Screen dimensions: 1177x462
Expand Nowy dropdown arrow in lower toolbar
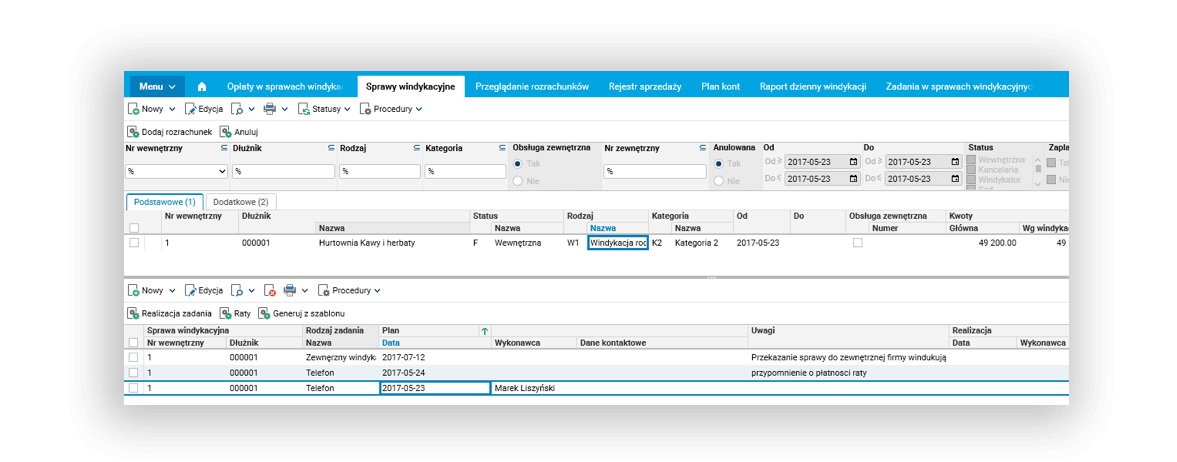pyautogui.click(x=173, y=291)
